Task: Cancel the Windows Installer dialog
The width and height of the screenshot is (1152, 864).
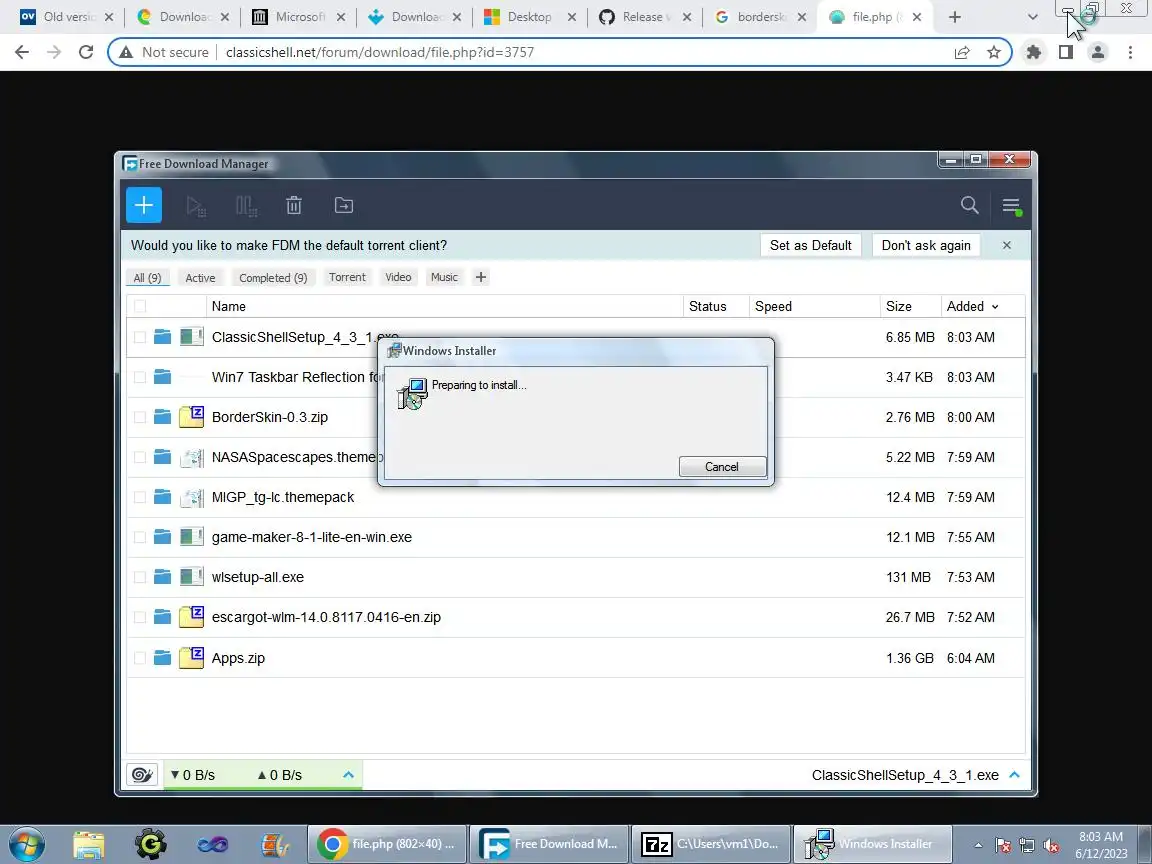Action: [x=722, y=467]
